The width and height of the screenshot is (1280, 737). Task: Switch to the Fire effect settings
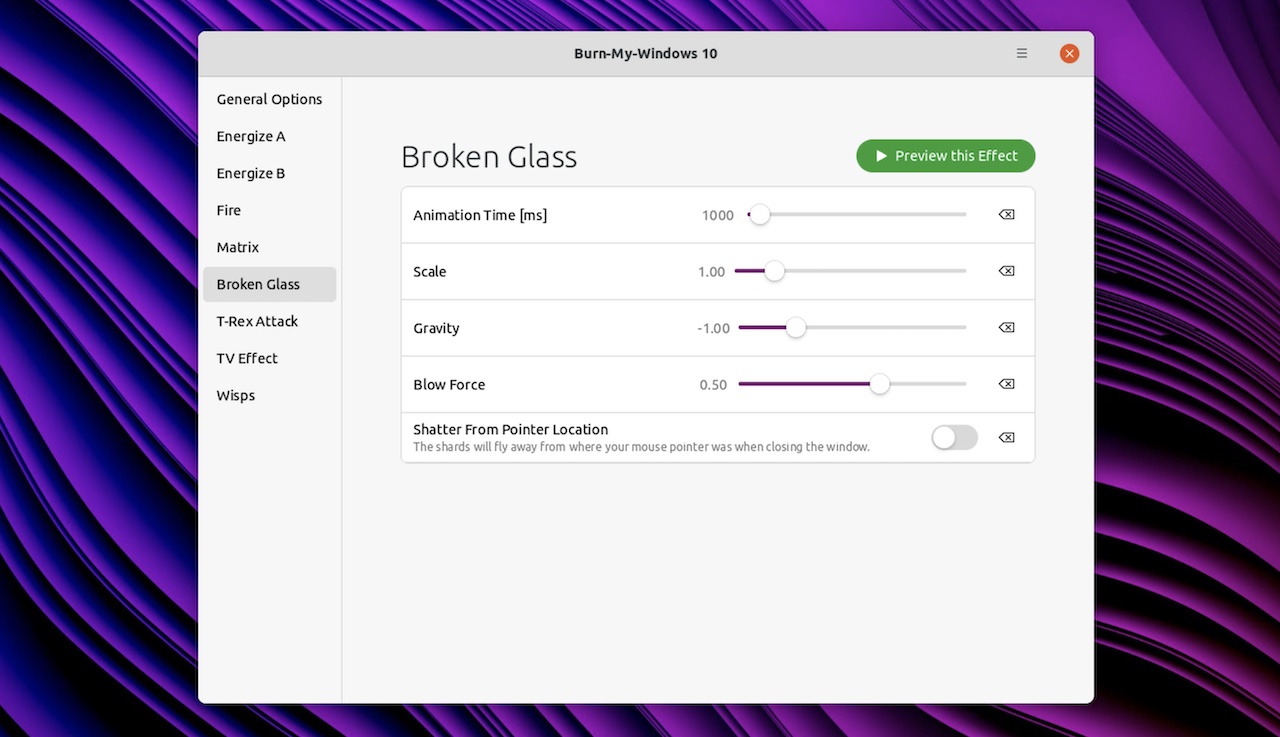click(228, 210)
